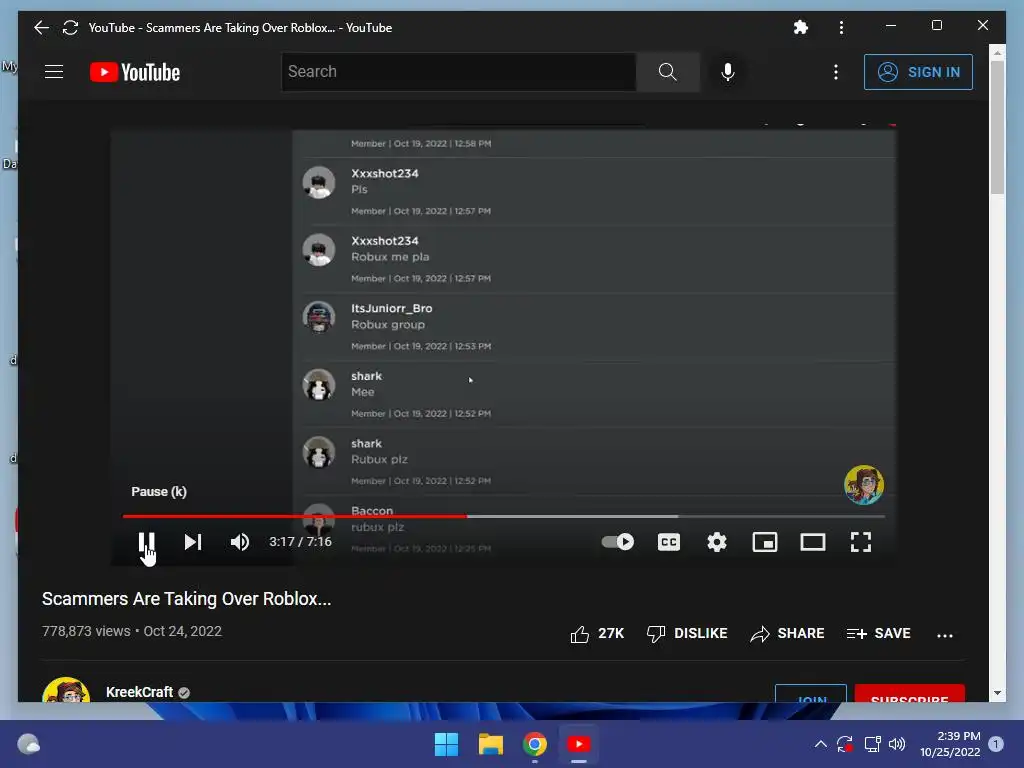Image resolution: width=1024 pixels, height=768 pixels.
Task: Click the timestamp 3:17 / 7:16
Action: pyautogui.click(x=300, y=542)
